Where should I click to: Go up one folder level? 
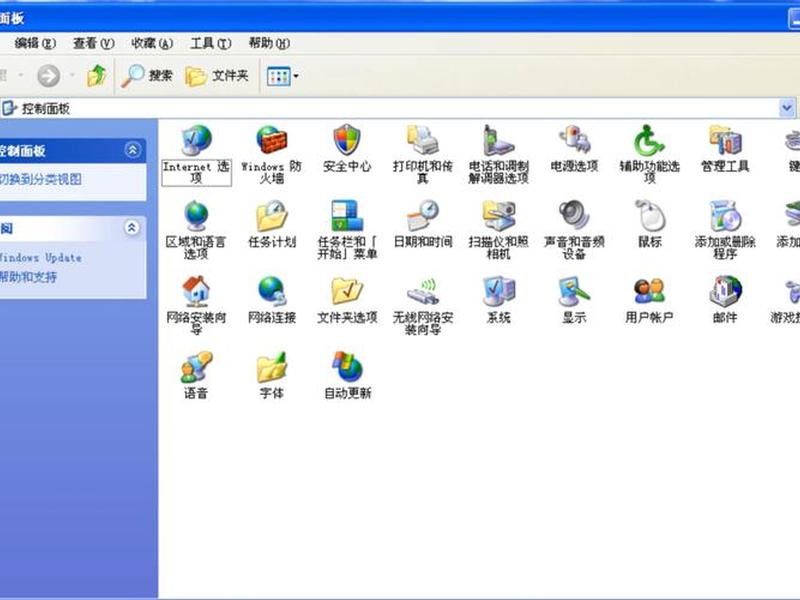96,76
